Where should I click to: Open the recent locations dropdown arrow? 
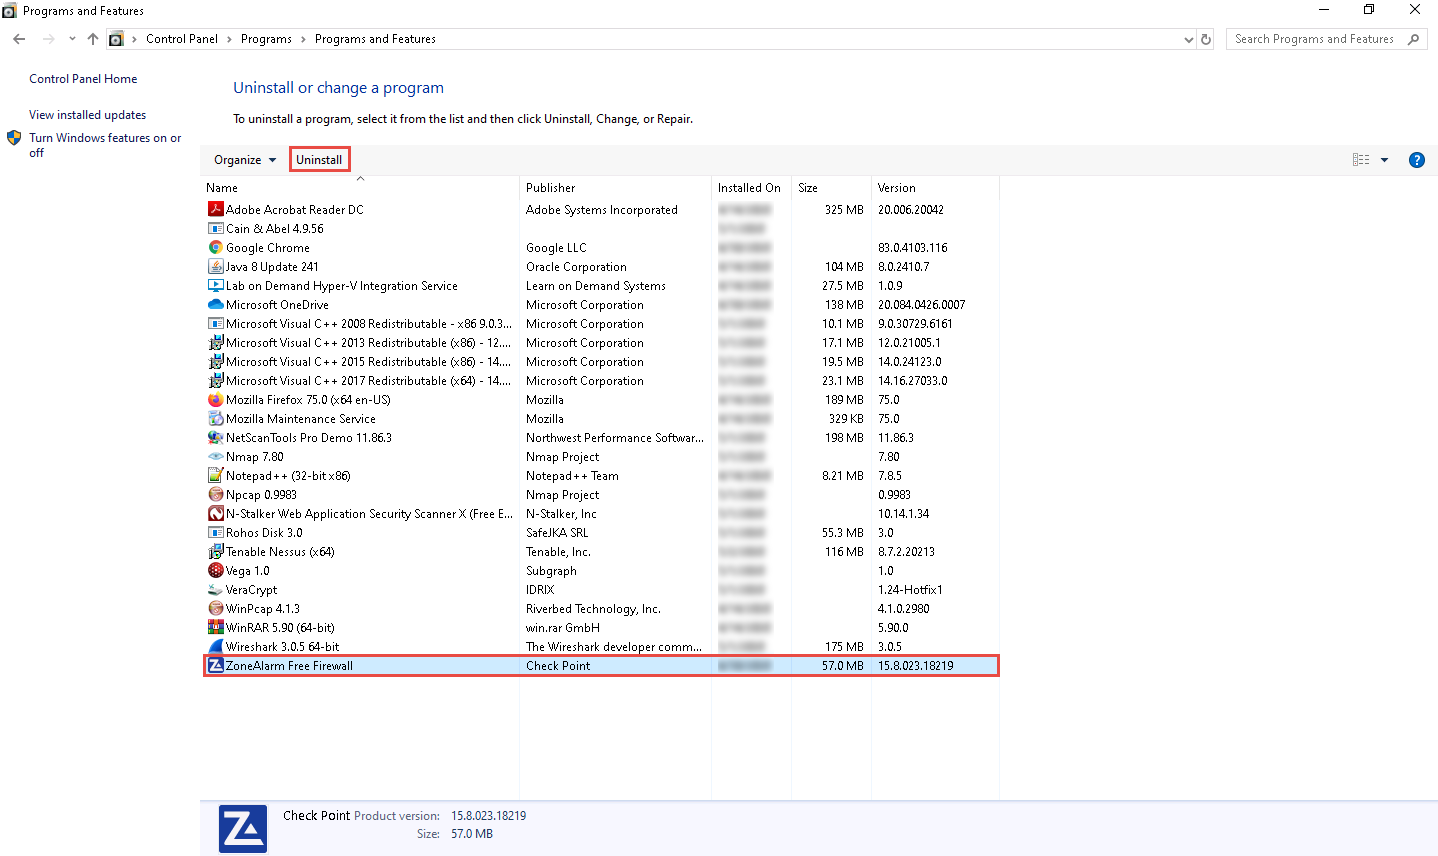[x=72, y=39]
